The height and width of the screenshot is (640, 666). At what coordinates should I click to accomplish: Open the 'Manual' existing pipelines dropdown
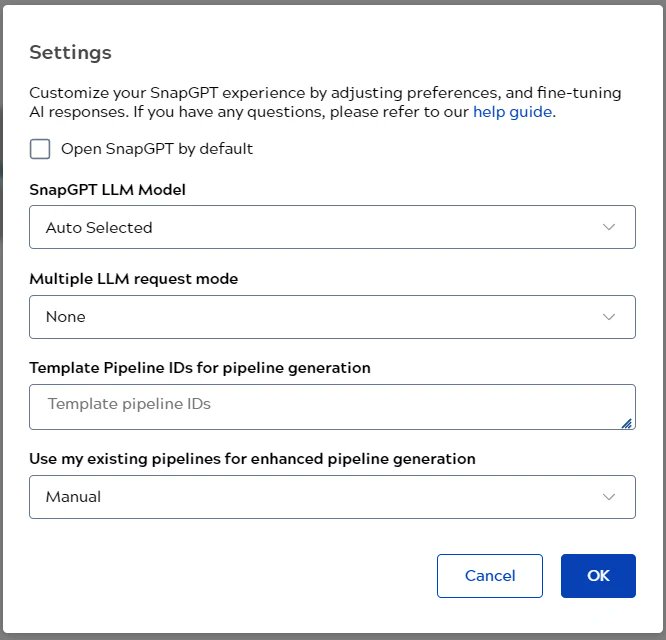pyautogui.click(x=333, y=497)
